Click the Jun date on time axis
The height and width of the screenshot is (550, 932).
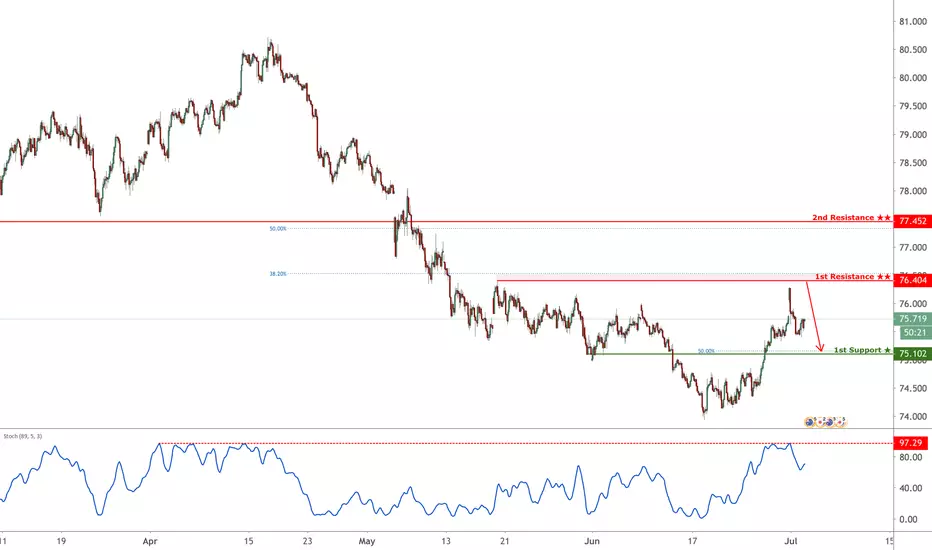coord(592,541)
